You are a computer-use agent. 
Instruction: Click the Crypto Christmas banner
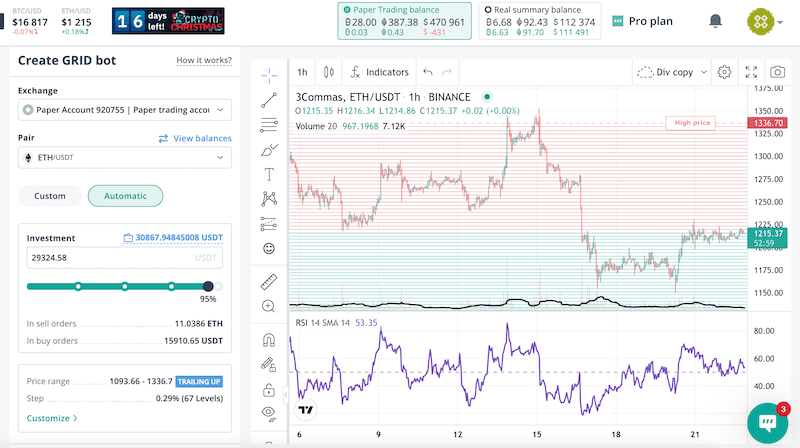(168, 21)
